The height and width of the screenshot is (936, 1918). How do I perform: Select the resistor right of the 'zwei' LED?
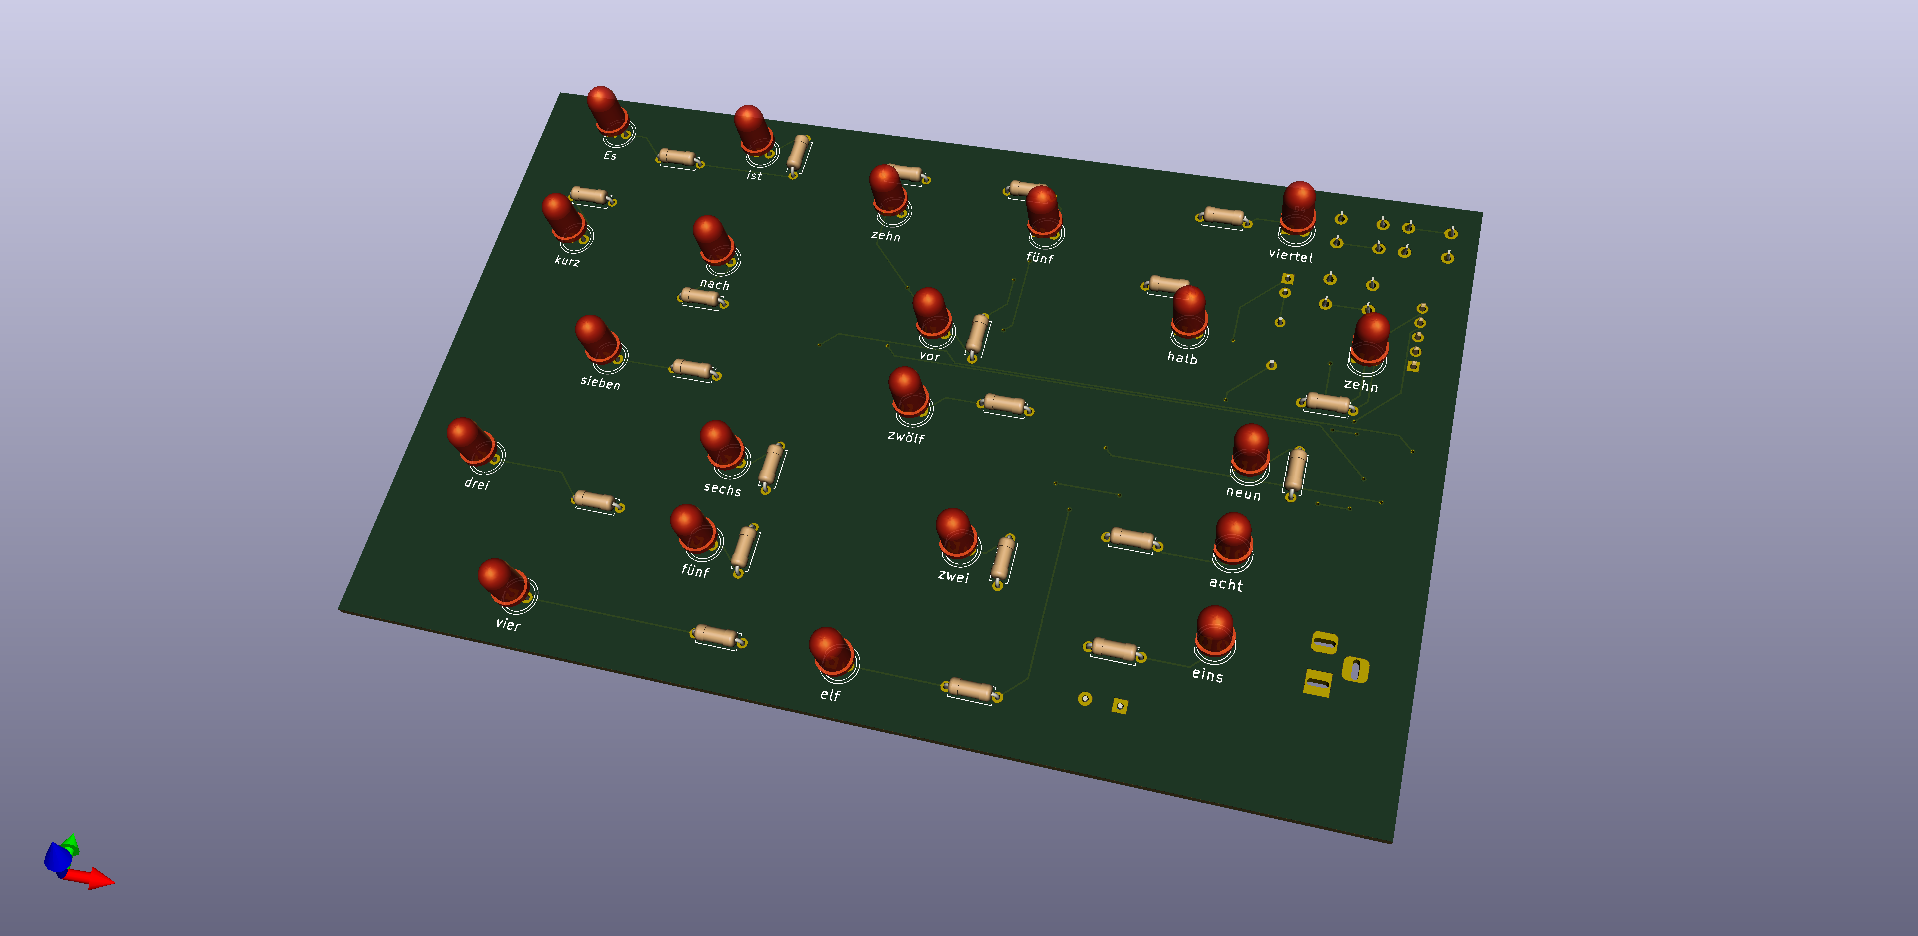tap(1003, 560)
